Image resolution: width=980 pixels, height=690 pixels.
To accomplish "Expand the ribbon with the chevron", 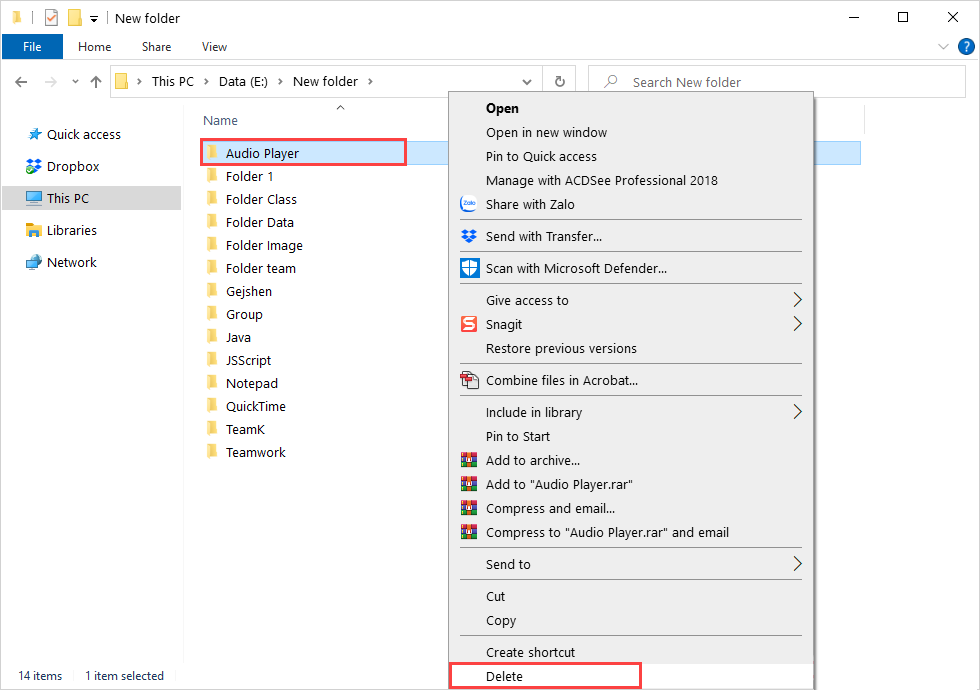I will click(x=943, y=47).
